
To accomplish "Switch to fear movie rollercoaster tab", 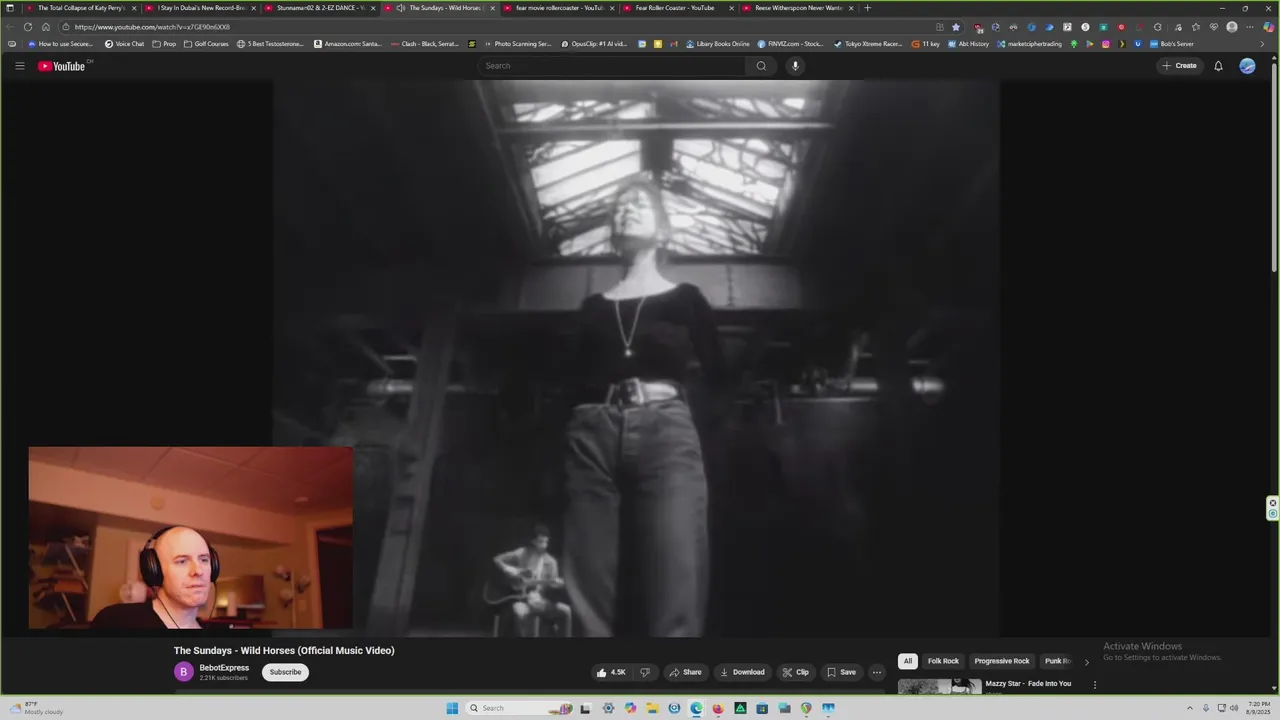I will 558,8.
